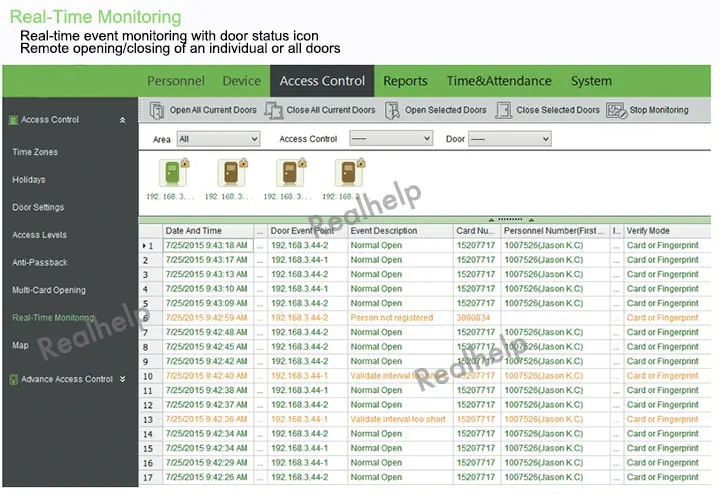Select the 7/25/2015 9:42:29 AM cell

click(x=207, y=462)
